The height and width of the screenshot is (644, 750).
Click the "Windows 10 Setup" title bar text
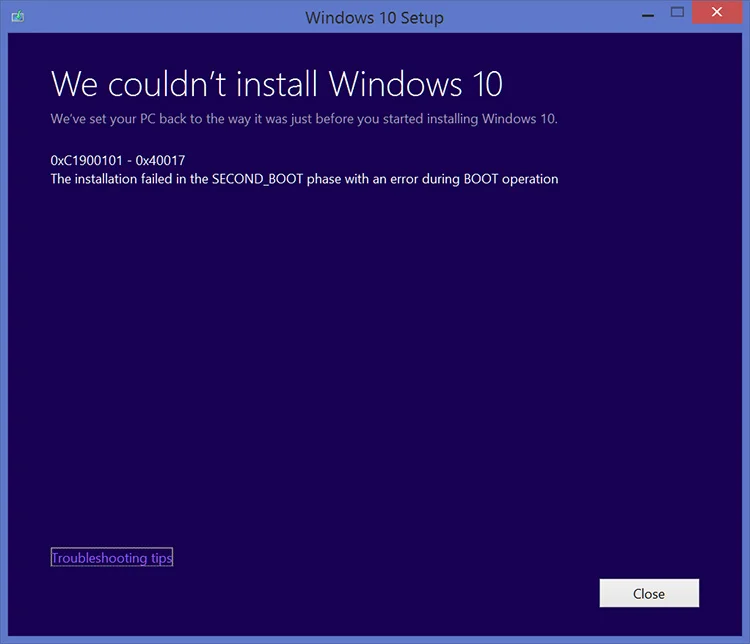pyautogui.click(x=375, y=18)
